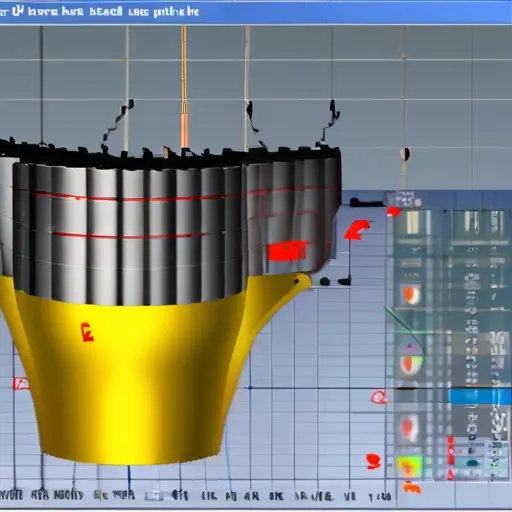The height and width of the screenshot is (512, 512).
Task: Click the red blob marker near panel bottom
Action: pos(373,461)
